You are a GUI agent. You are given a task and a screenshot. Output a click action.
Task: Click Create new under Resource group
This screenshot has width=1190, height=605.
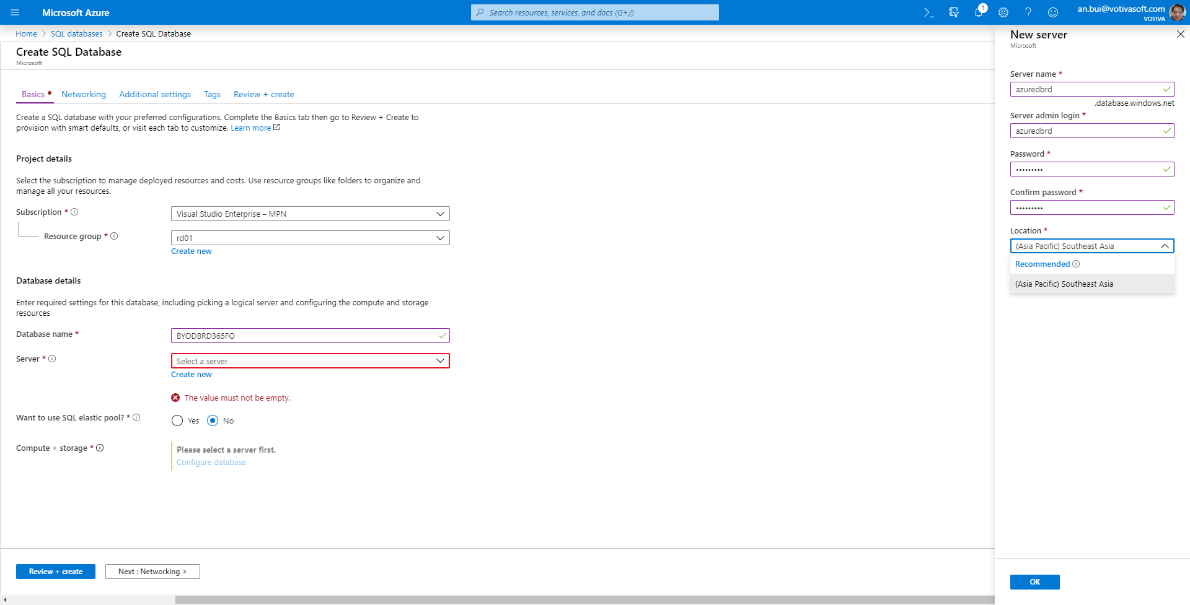pyautogui.click(x=191, y=251)
